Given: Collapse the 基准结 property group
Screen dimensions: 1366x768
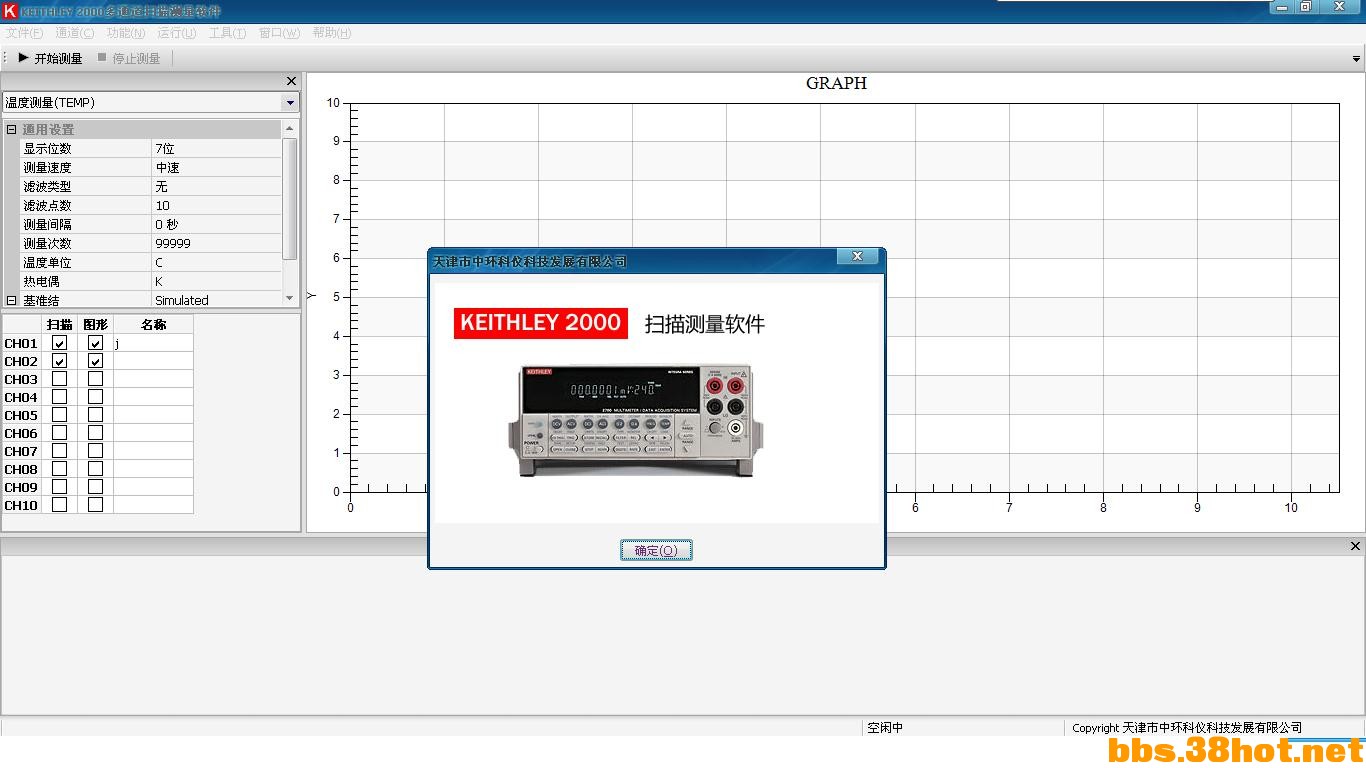Looking at the screenshot, I should [12, 300].
